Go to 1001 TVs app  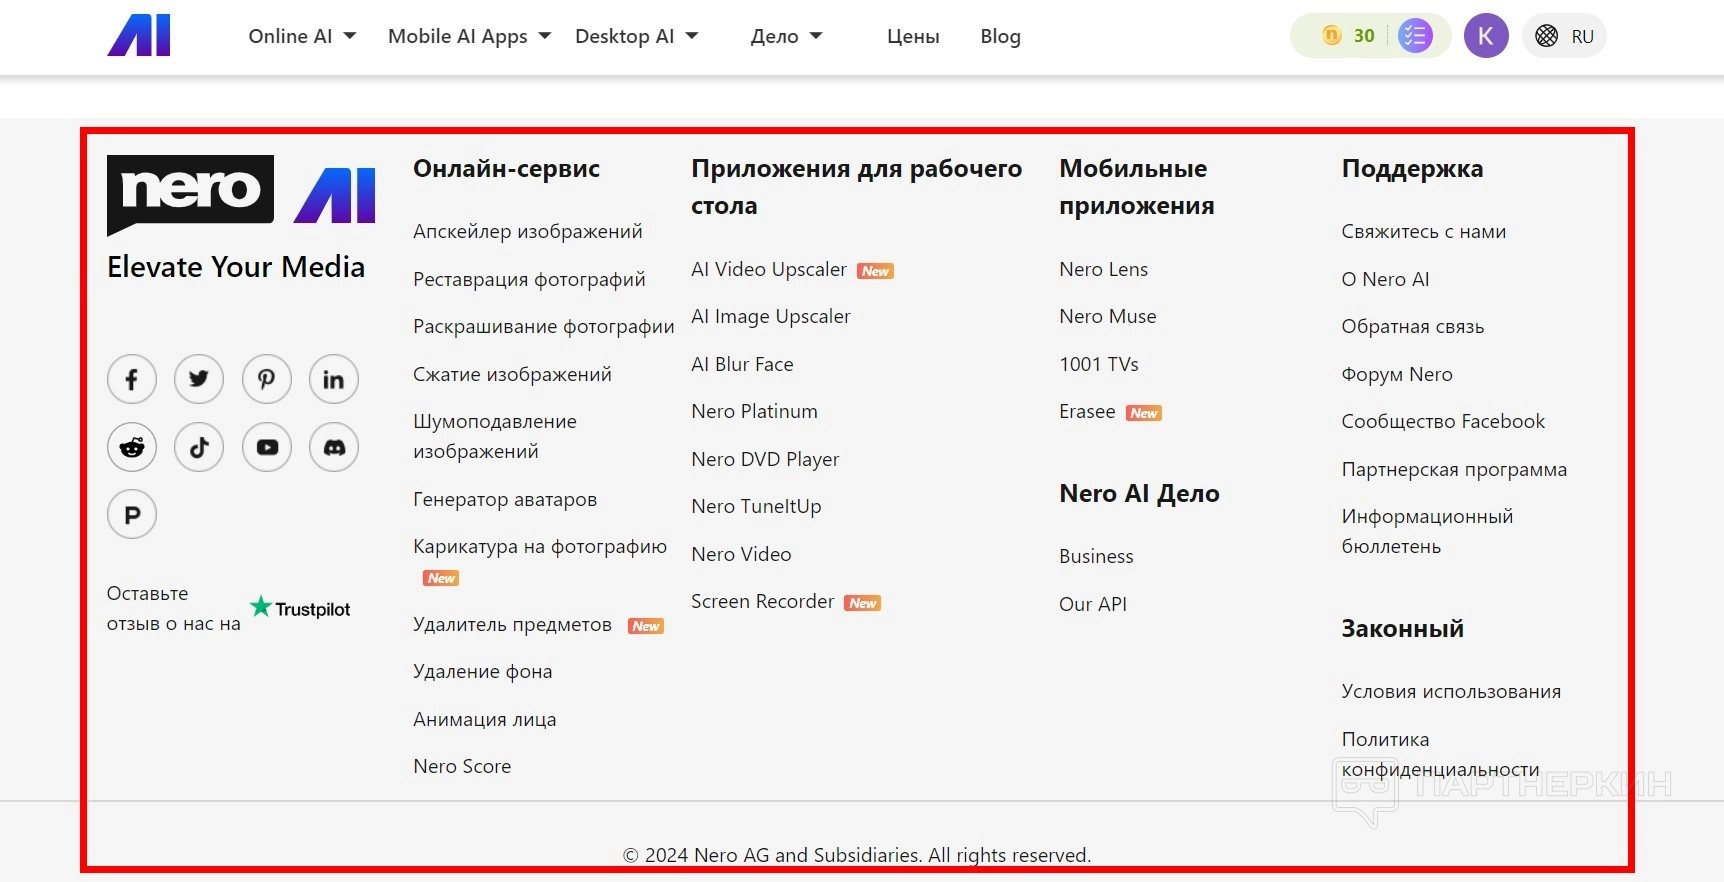click(1099, 364)
